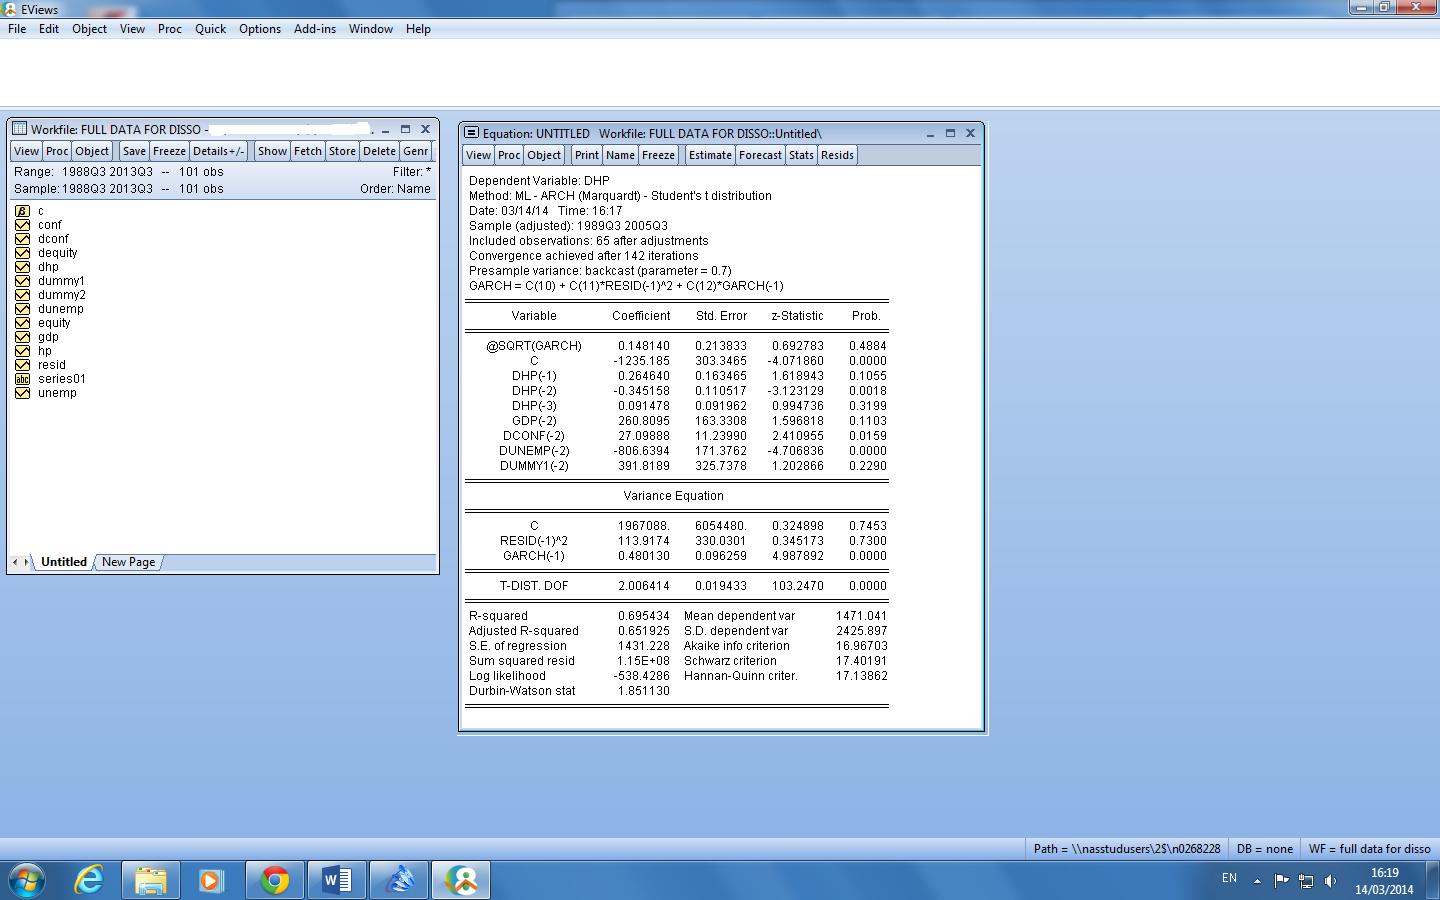Open the Quick menu
Viewport: 1440px width, 900px height.
(x=210, y=29)
